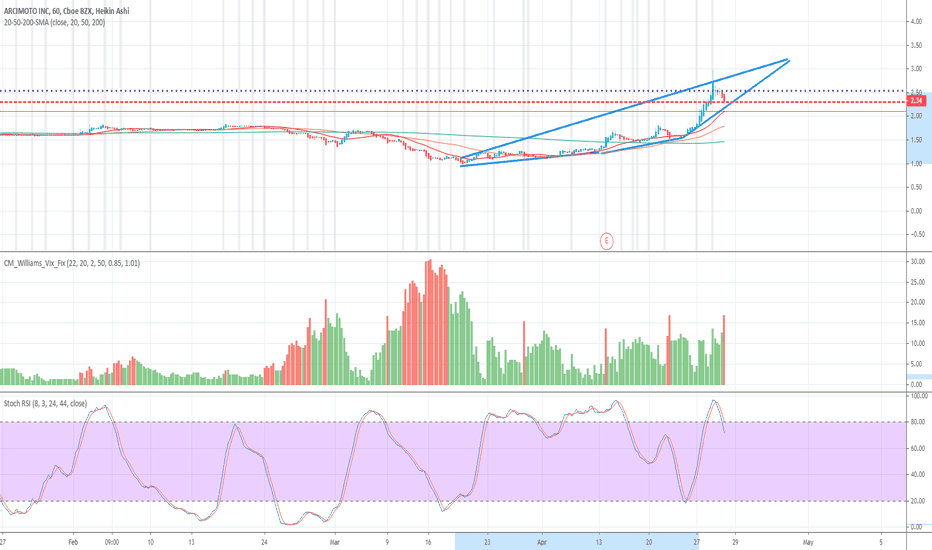
Task: Click the 'Feb' label on the time axis
Action: [73, 542]
